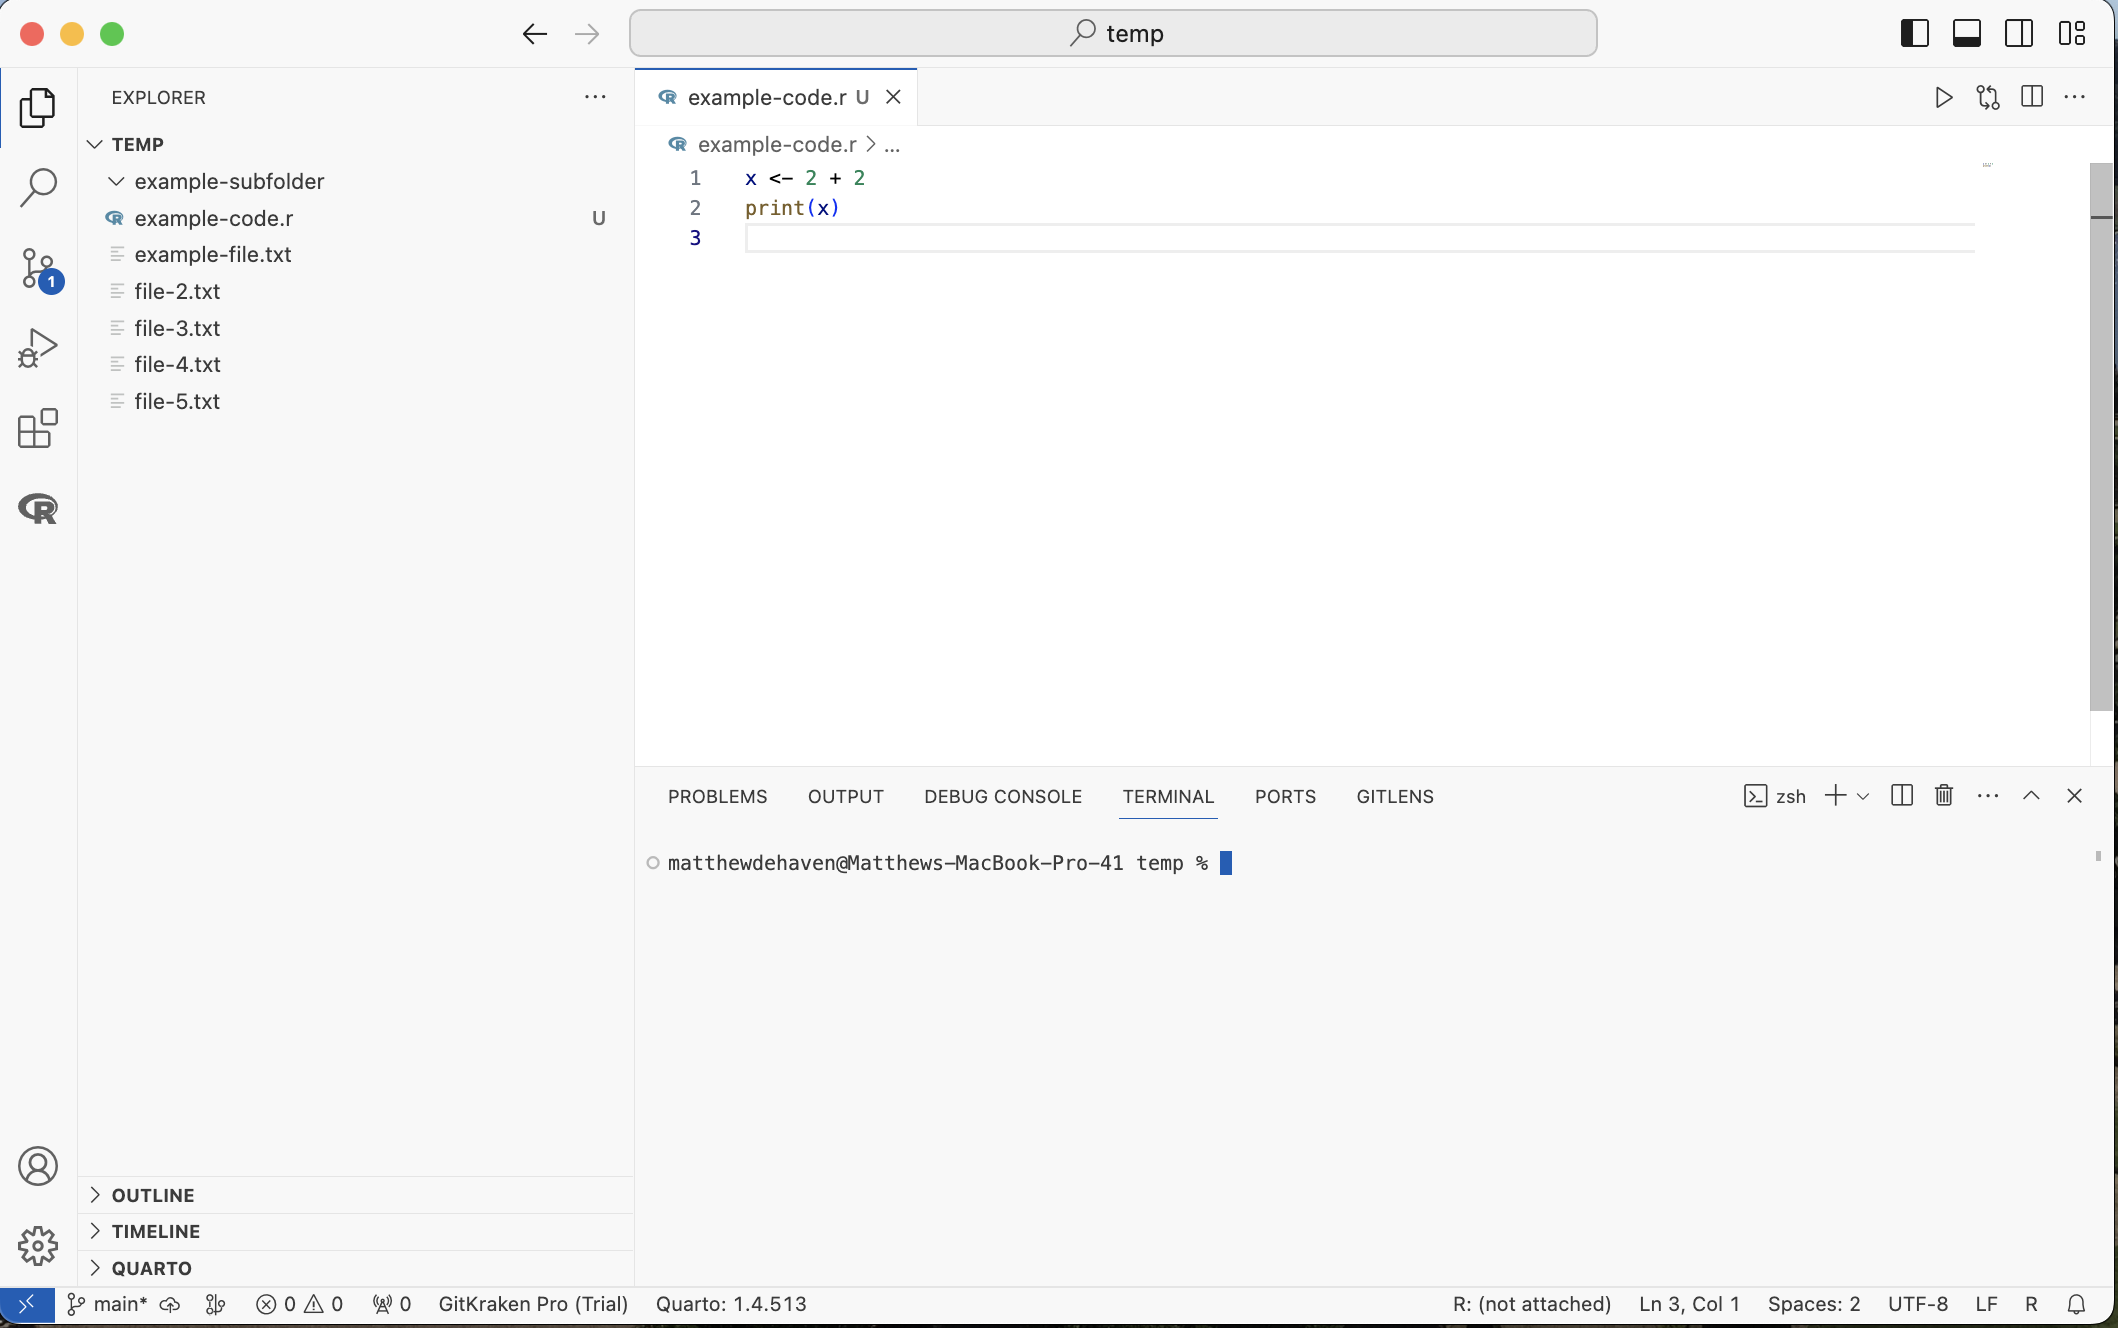Click the Run Source play icon
This screenshot has width=2118, height=1328.
[1943, 97]
